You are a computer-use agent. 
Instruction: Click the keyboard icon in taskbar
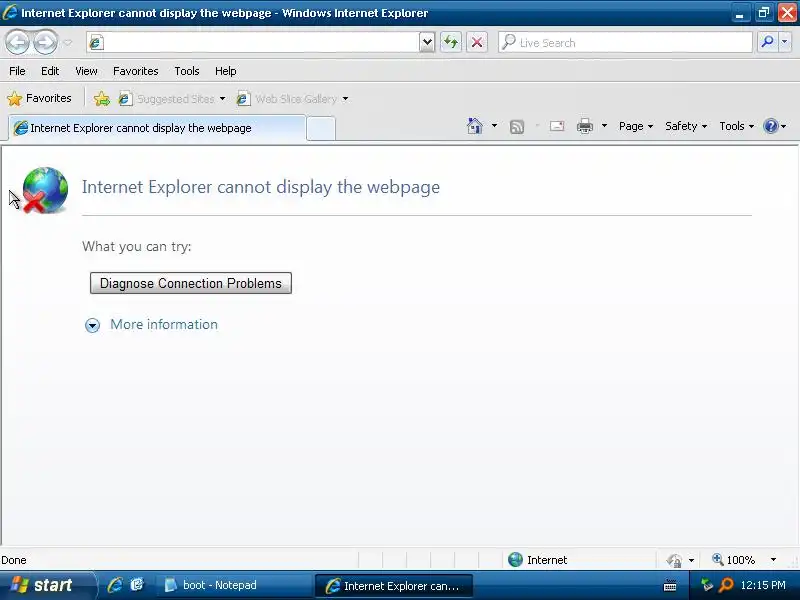tap(670, 586)
